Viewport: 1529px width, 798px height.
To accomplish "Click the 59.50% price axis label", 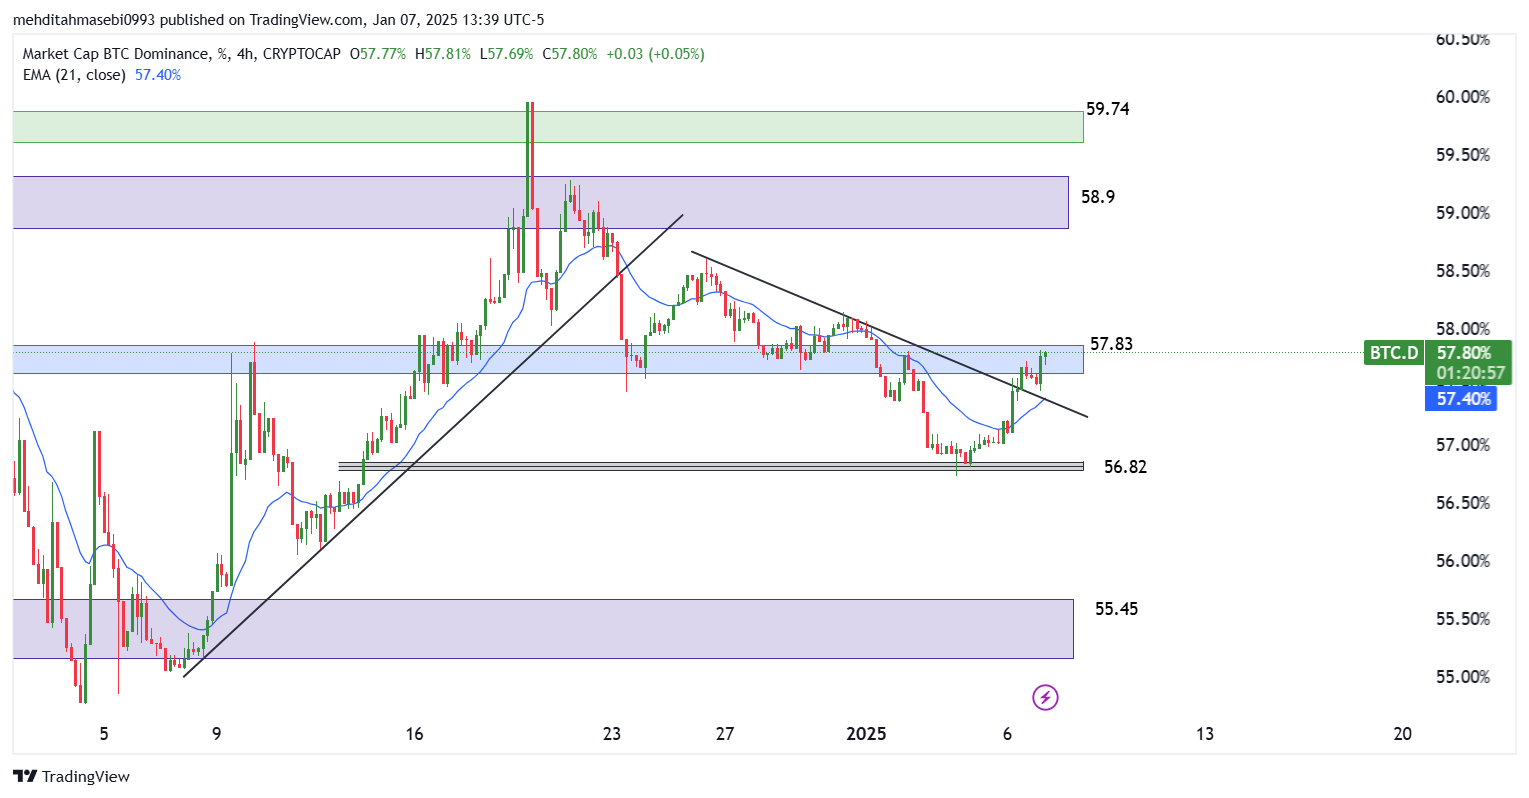I will (1463, 155).
